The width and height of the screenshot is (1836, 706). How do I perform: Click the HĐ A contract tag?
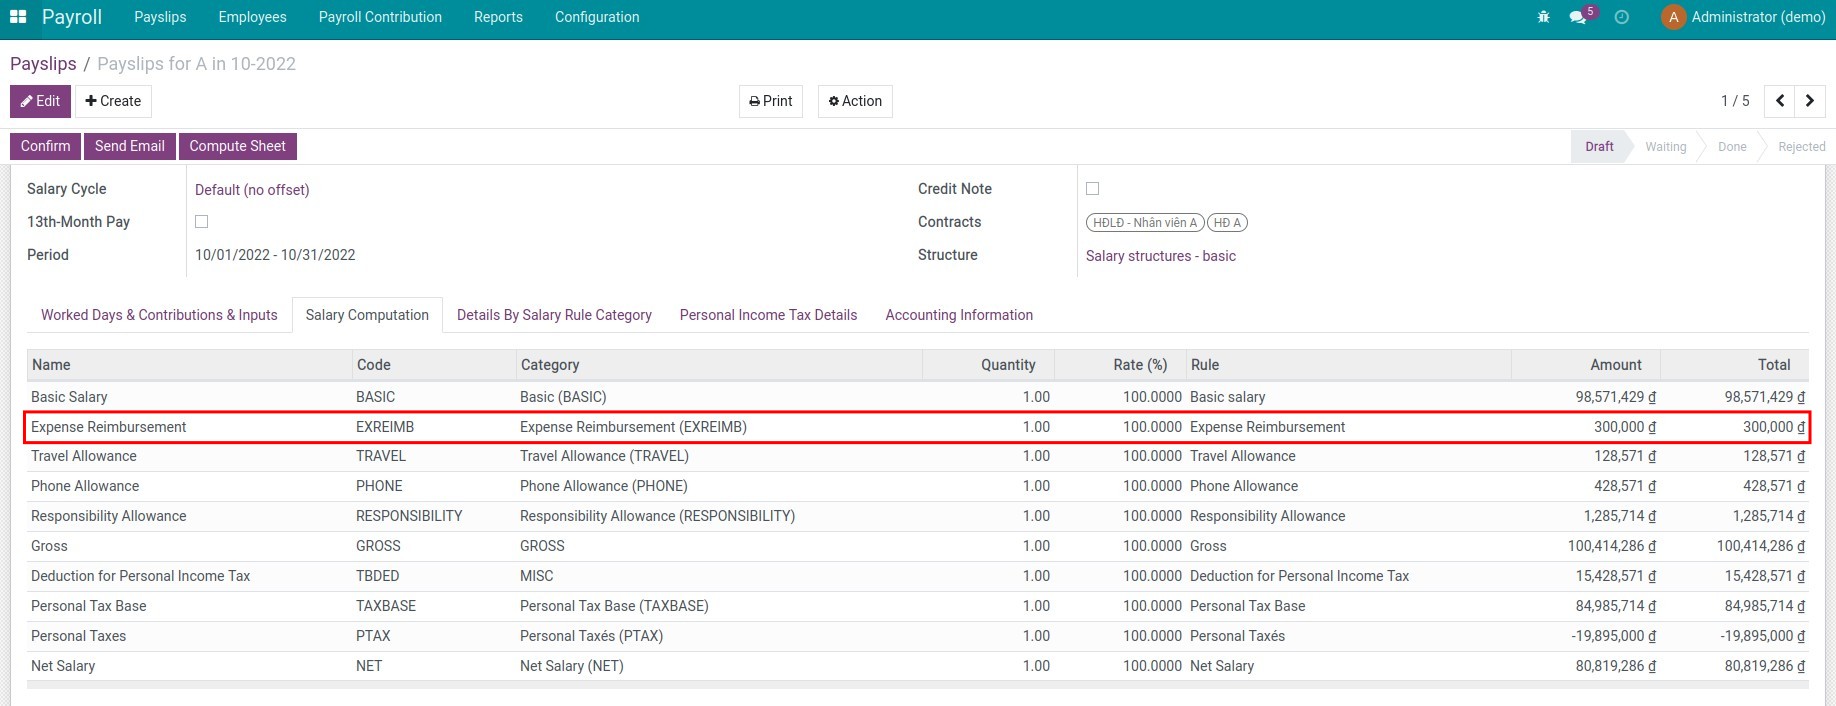click(x=1227, y=223)
